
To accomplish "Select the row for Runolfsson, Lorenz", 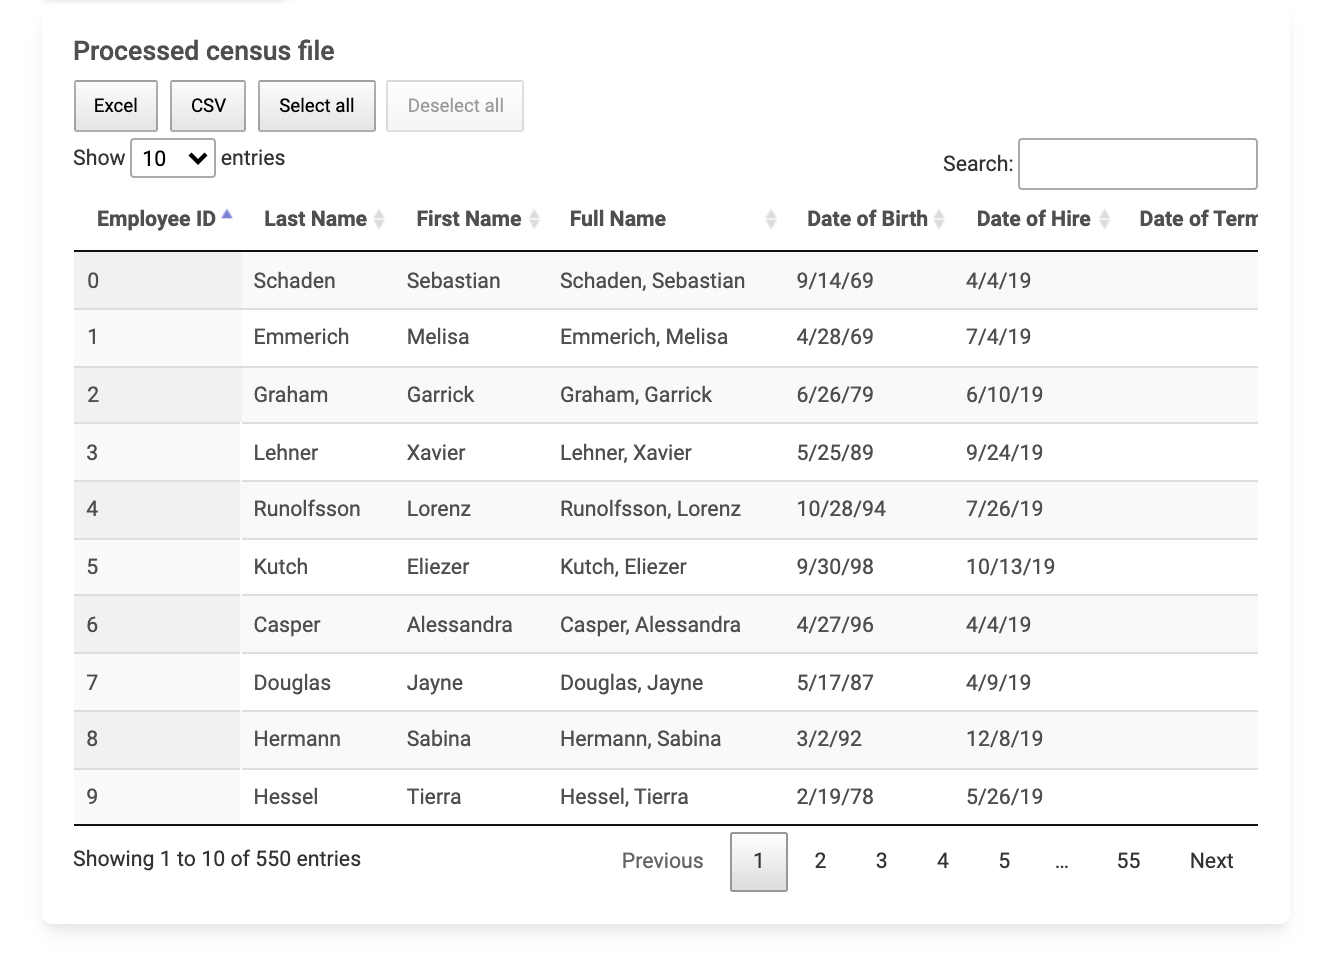I will click(x=650, y=509).
